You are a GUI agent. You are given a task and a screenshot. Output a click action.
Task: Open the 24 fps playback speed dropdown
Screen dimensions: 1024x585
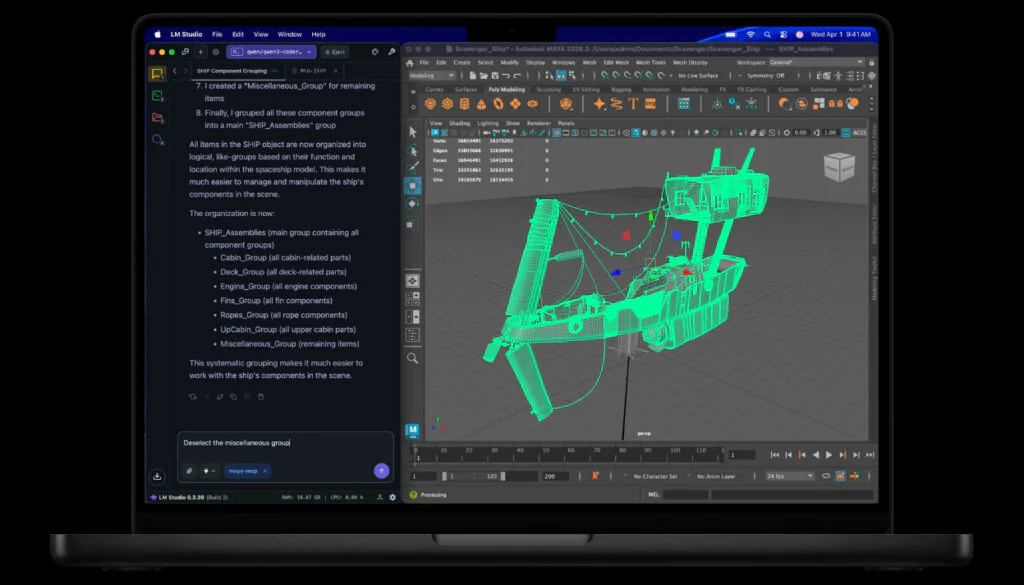pyautogui.click(x=789, y=474)
